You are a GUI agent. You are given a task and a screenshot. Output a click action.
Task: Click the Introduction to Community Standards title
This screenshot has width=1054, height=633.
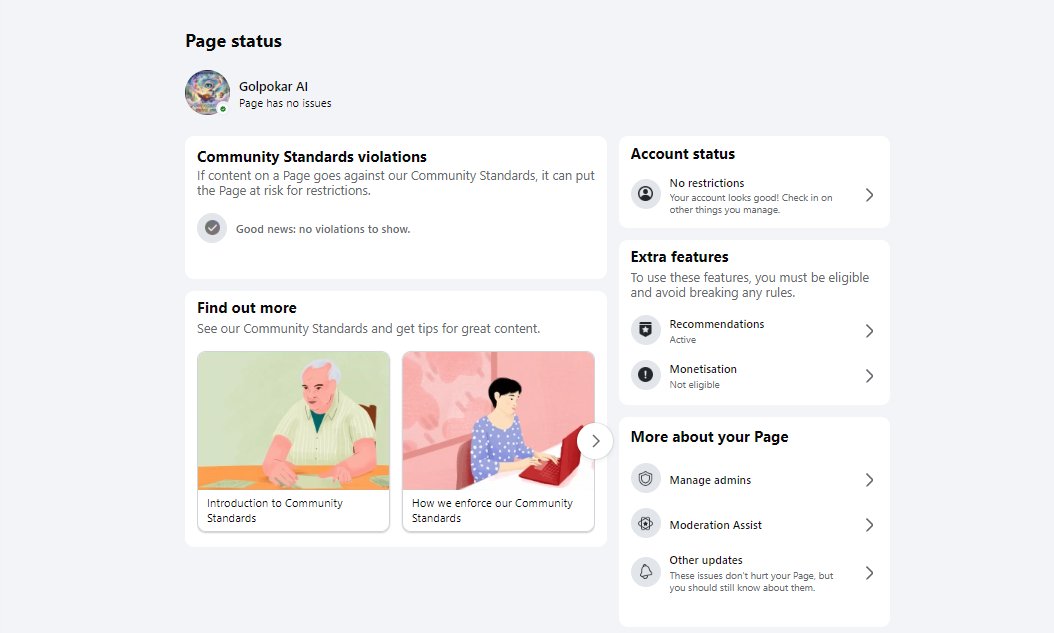point(274,511)
